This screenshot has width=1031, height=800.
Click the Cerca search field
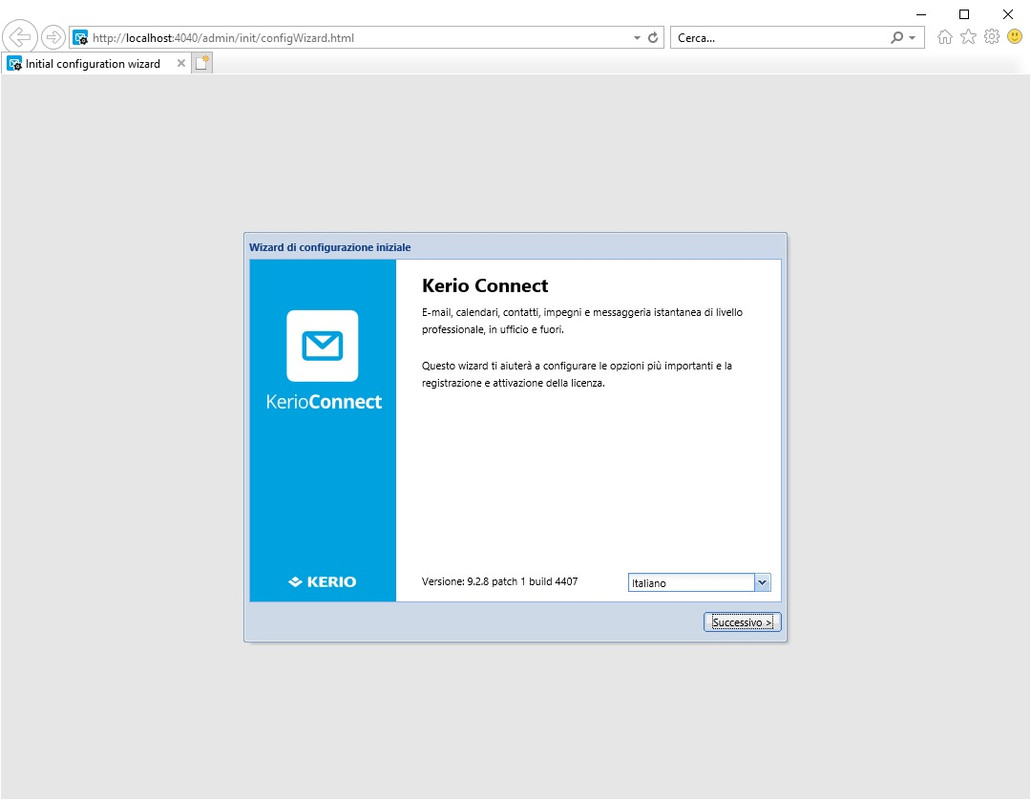[780, 38]
